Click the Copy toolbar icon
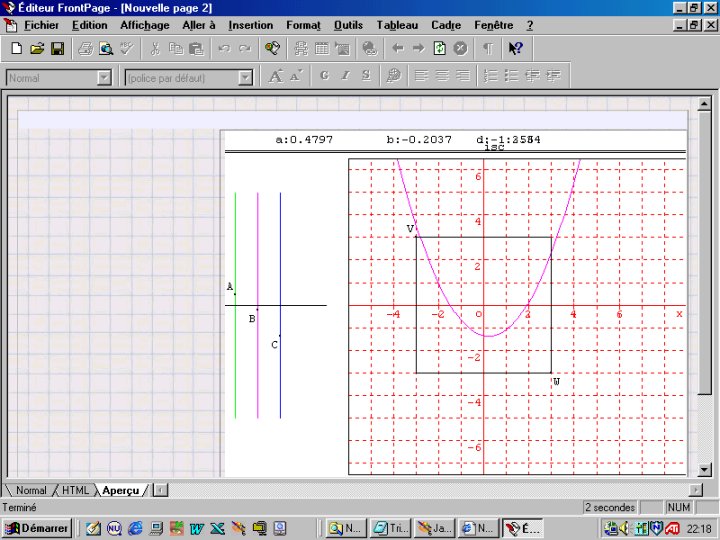Viewport: 720px width, 540px height. coord(176,48)
